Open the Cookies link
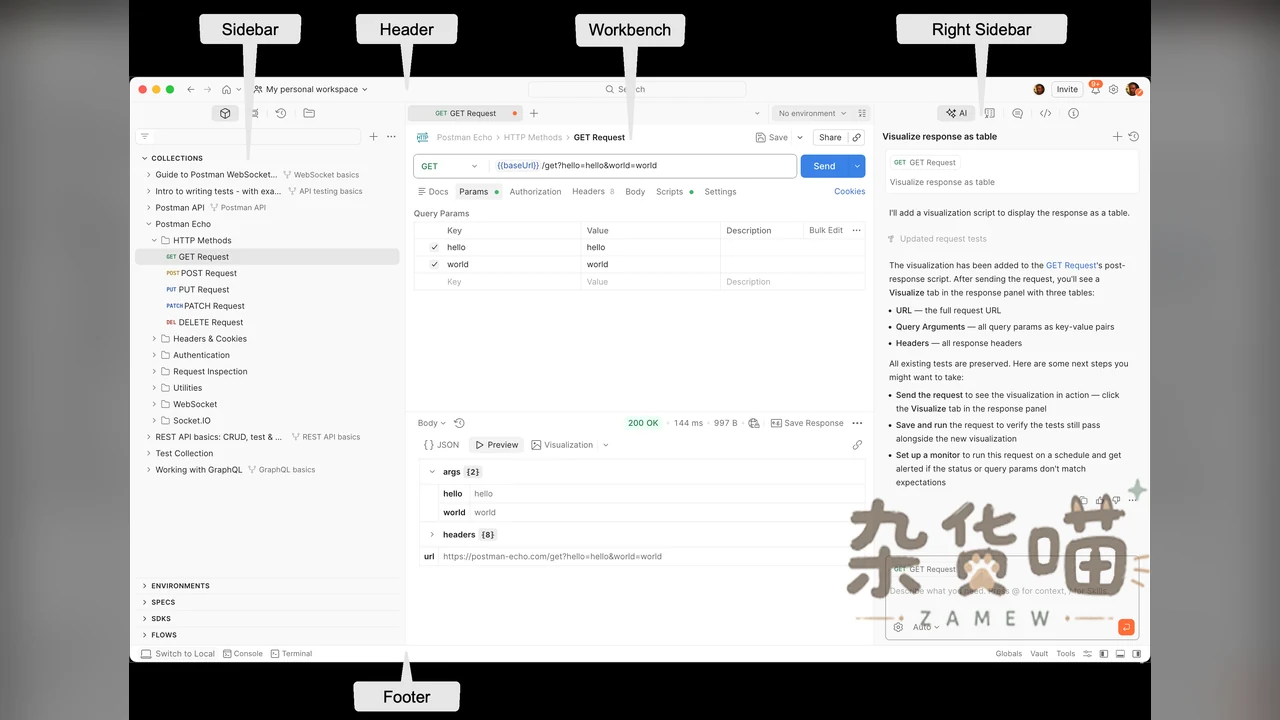 pyautogui.click(x=850, y=192)
